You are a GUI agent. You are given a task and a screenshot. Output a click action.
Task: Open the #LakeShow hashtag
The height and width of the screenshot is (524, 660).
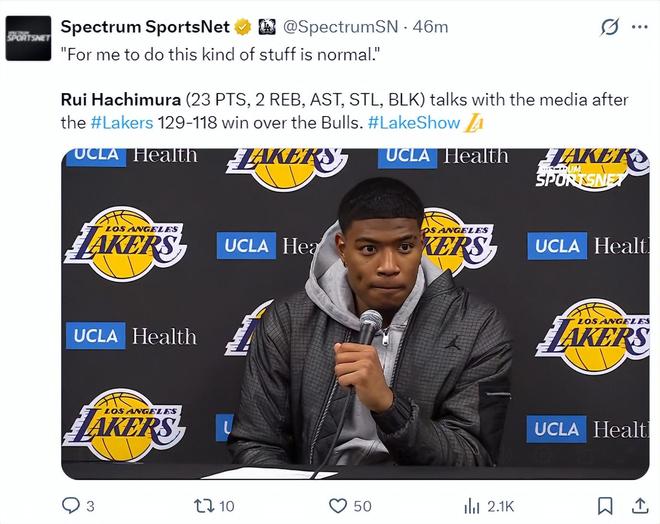tap(414, 123)
